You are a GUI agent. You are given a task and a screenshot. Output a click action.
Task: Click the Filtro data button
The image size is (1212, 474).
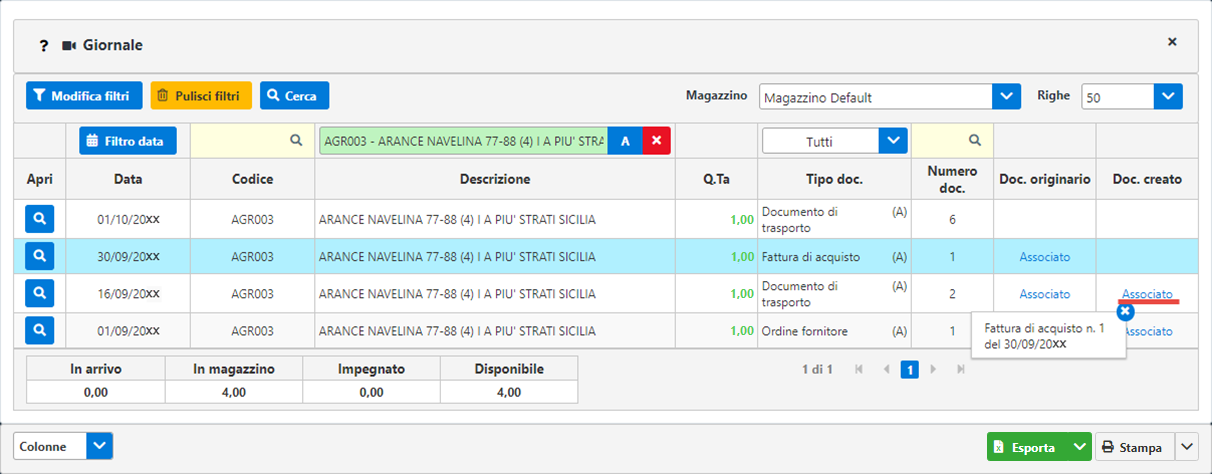(x=128, y=141)
